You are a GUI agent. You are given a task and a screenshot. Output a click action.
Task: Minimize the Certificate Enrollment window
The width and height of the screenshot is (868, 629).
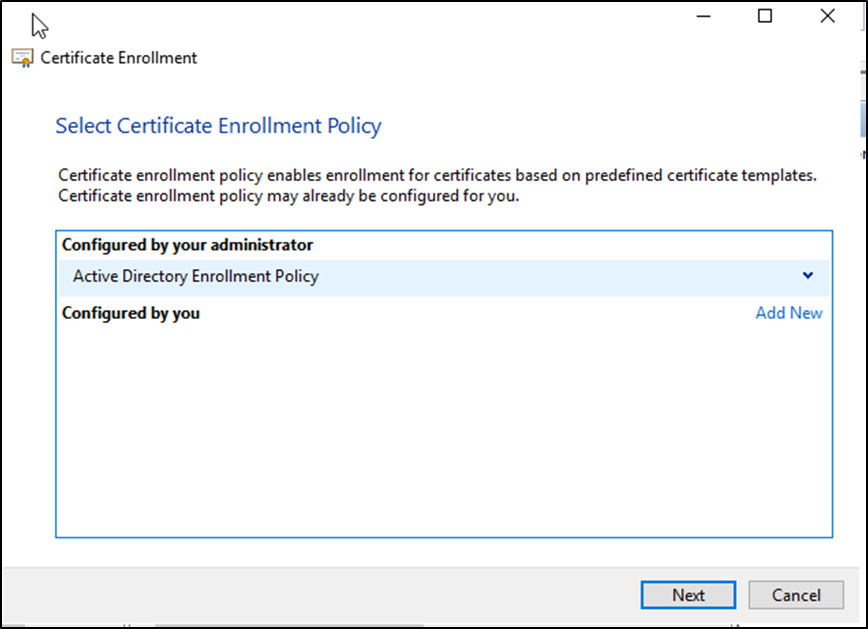[x=703, y=16]
